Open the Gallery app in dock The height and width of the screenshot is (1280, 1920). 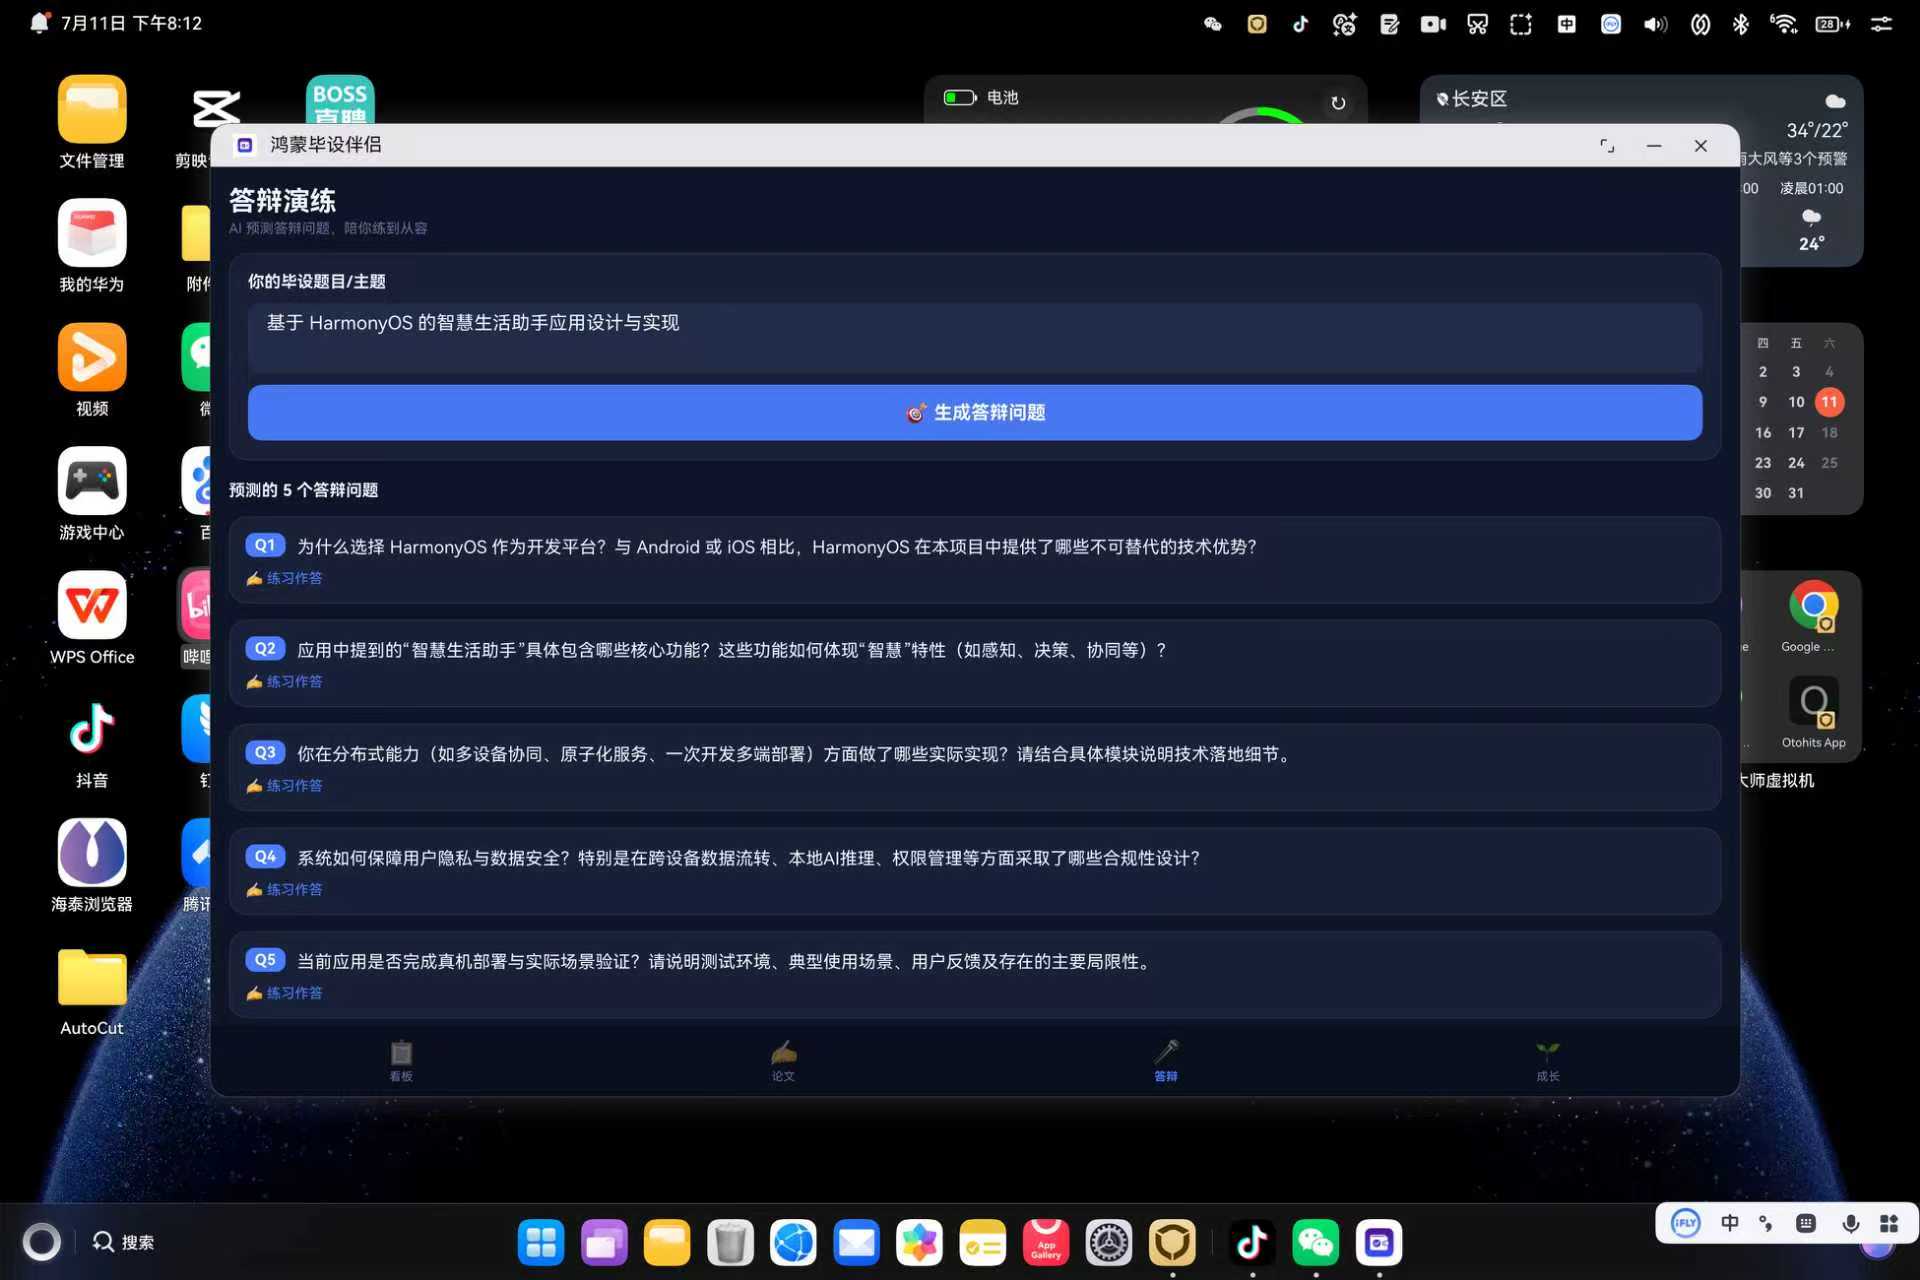point(919,1243)
